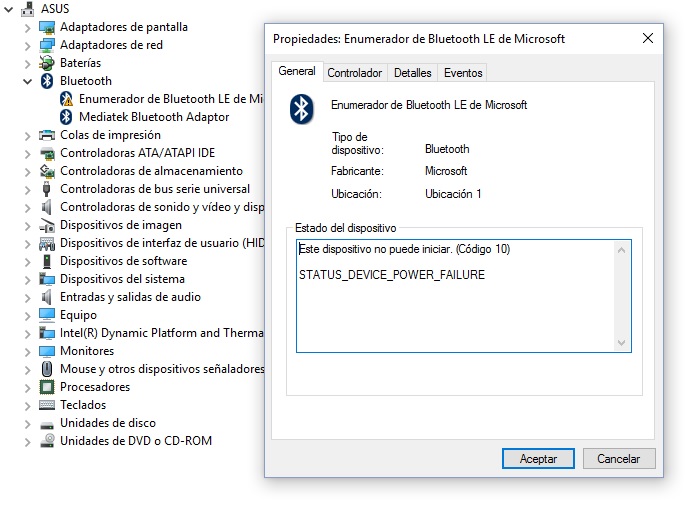Expand Dispositivos del sistema
This screenshot has height=523, width=687.
point(27,279)
